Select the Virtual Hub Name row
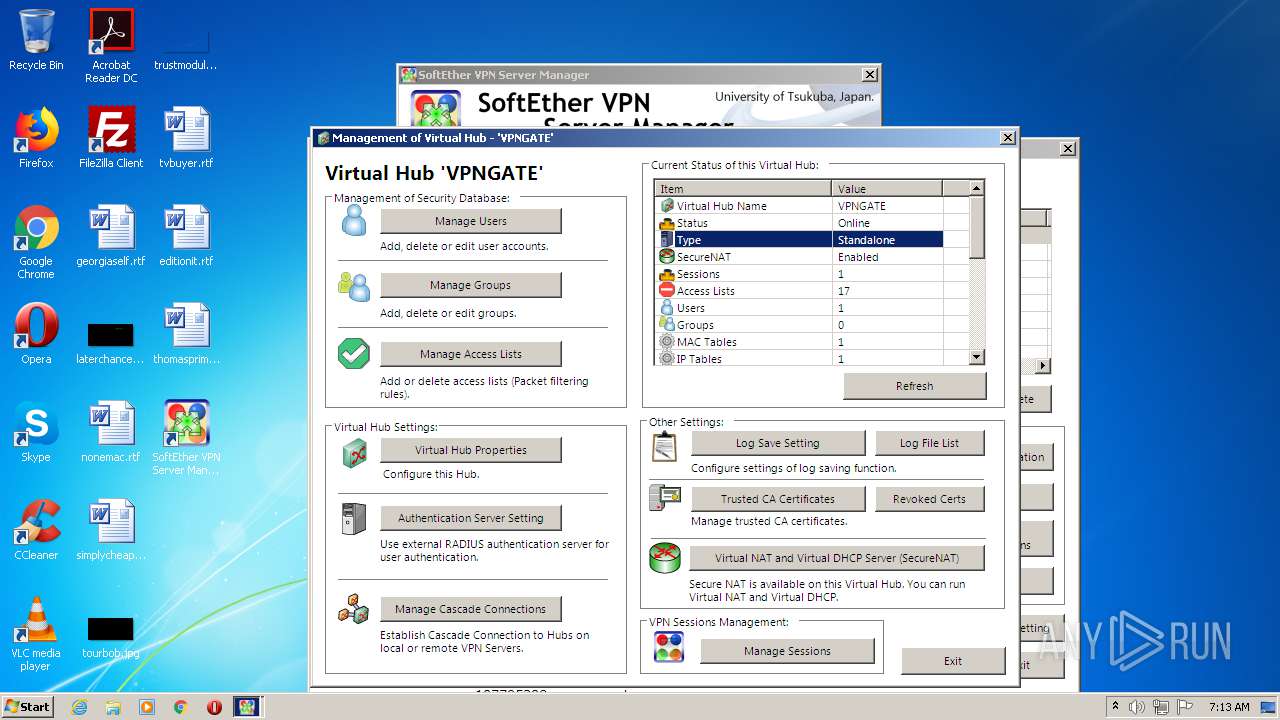 click(x=812, y=206)
